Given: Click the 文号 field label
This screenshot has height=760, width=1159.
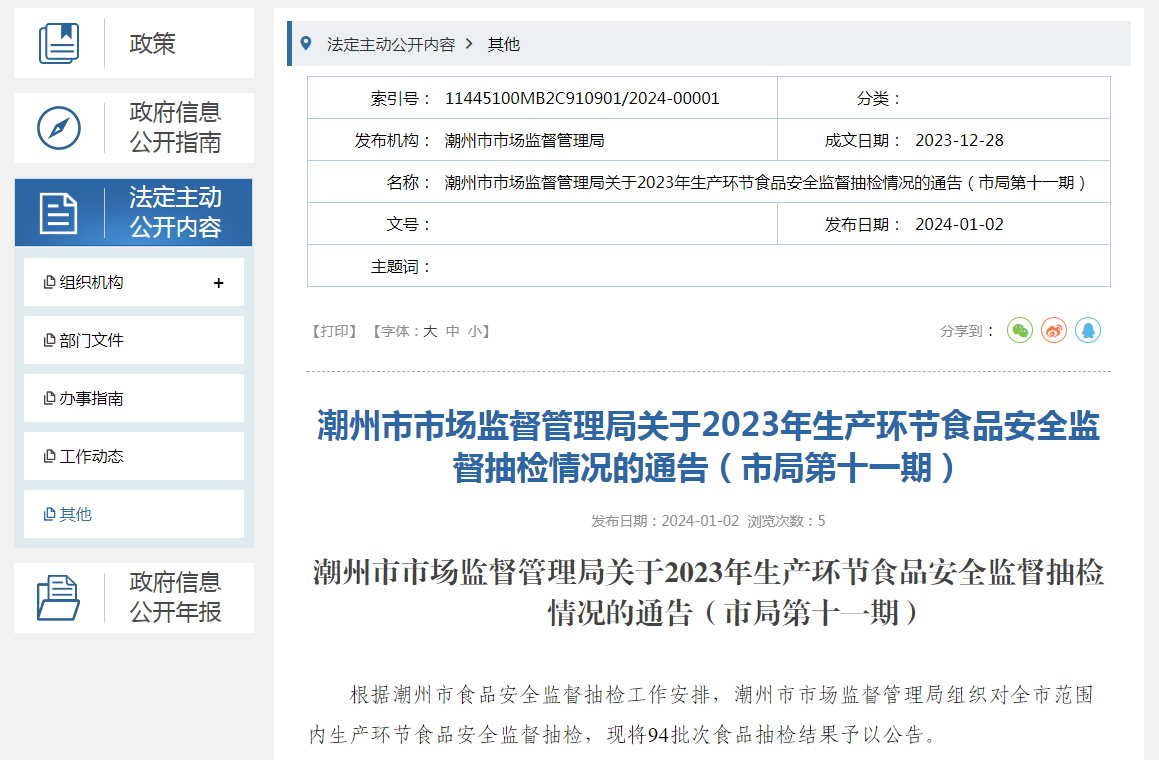Looking at the screenshot, I should 408,225.
